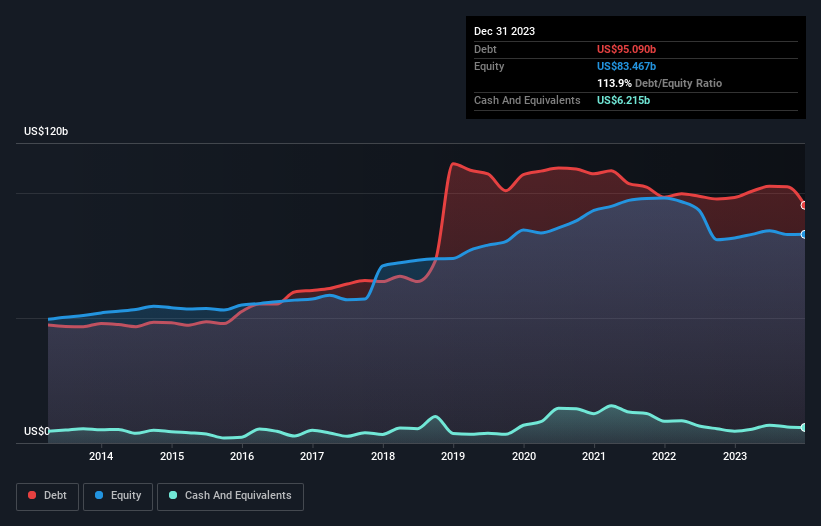This screenshot has height=526, width=821.
Task: Click the red Debt endpoint marker
Action: pyautogui.click(x=804, y=205)
